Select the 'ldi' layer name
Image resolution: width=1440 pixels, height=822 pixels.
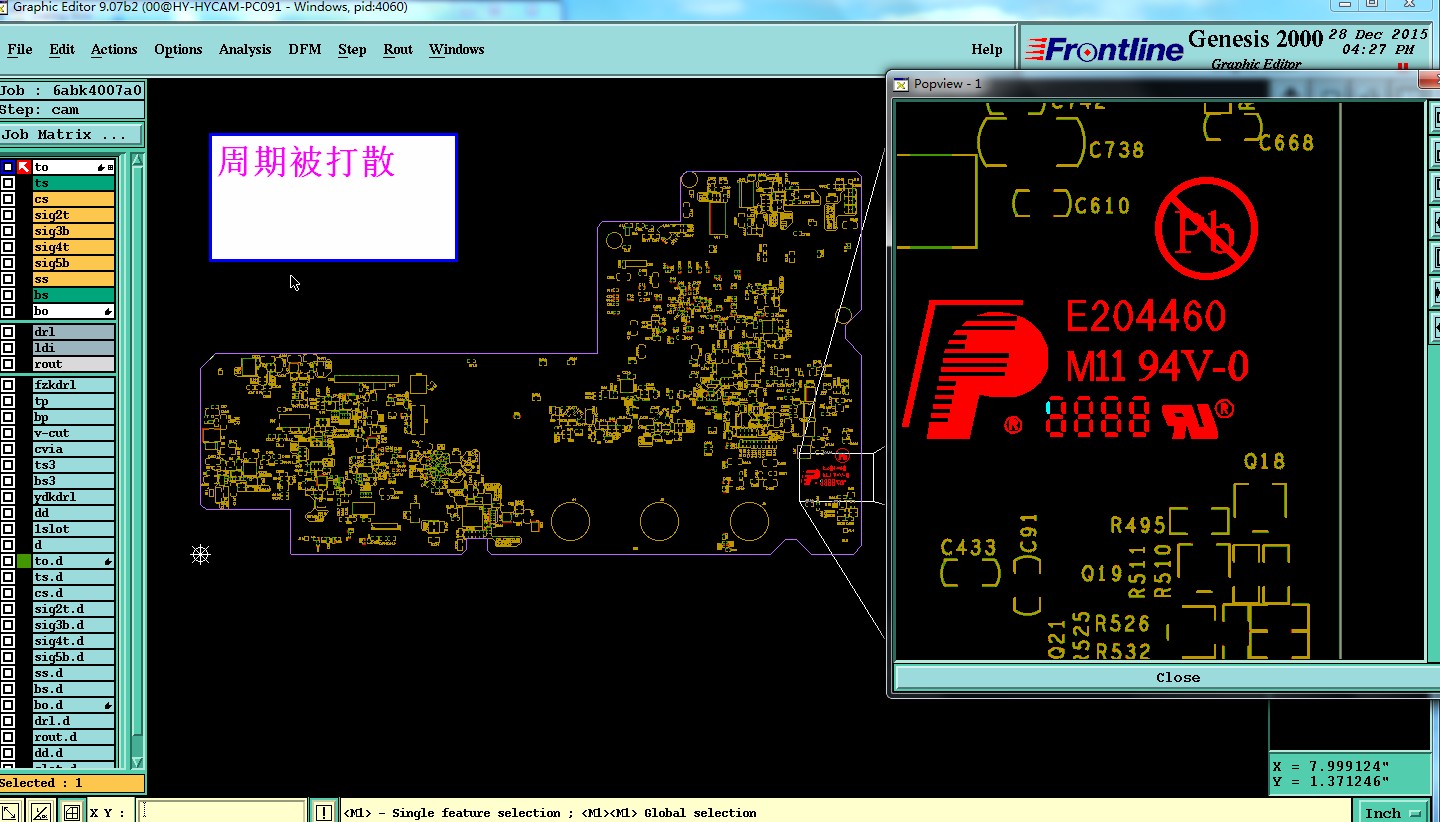coord(73,348)
